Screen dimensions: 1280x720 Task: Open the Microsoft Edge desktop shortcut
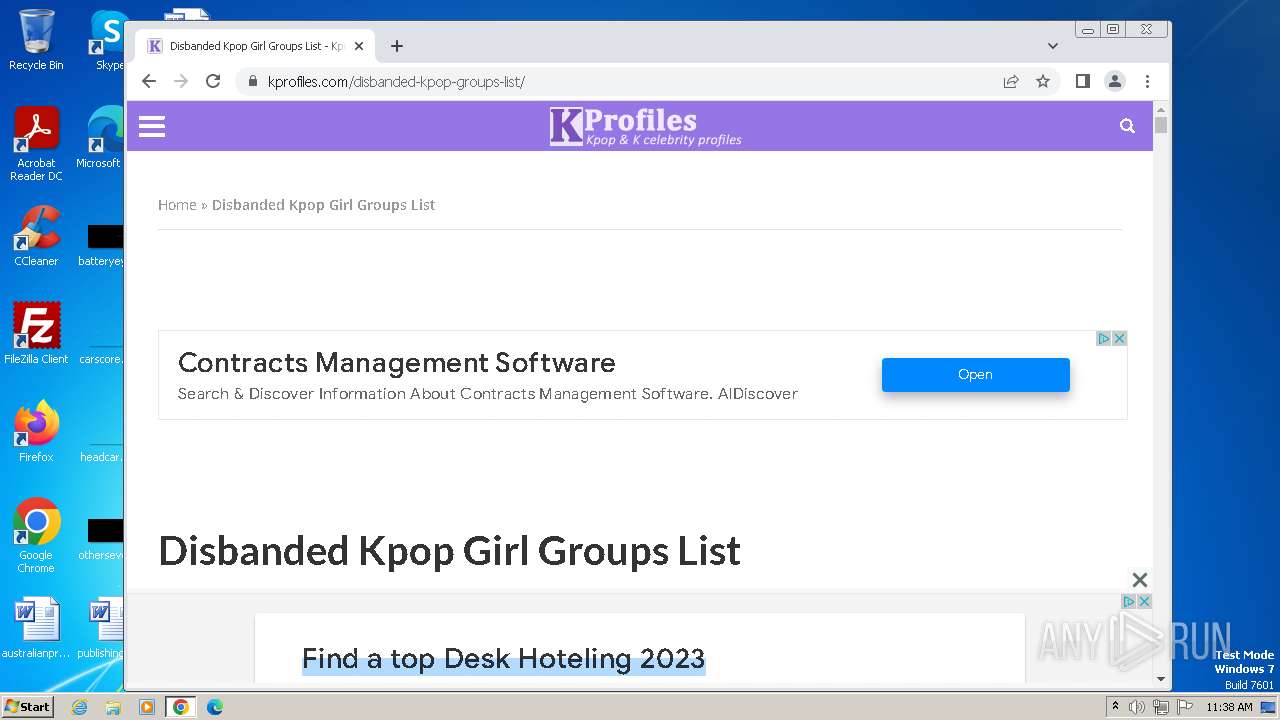coord(100,138)
